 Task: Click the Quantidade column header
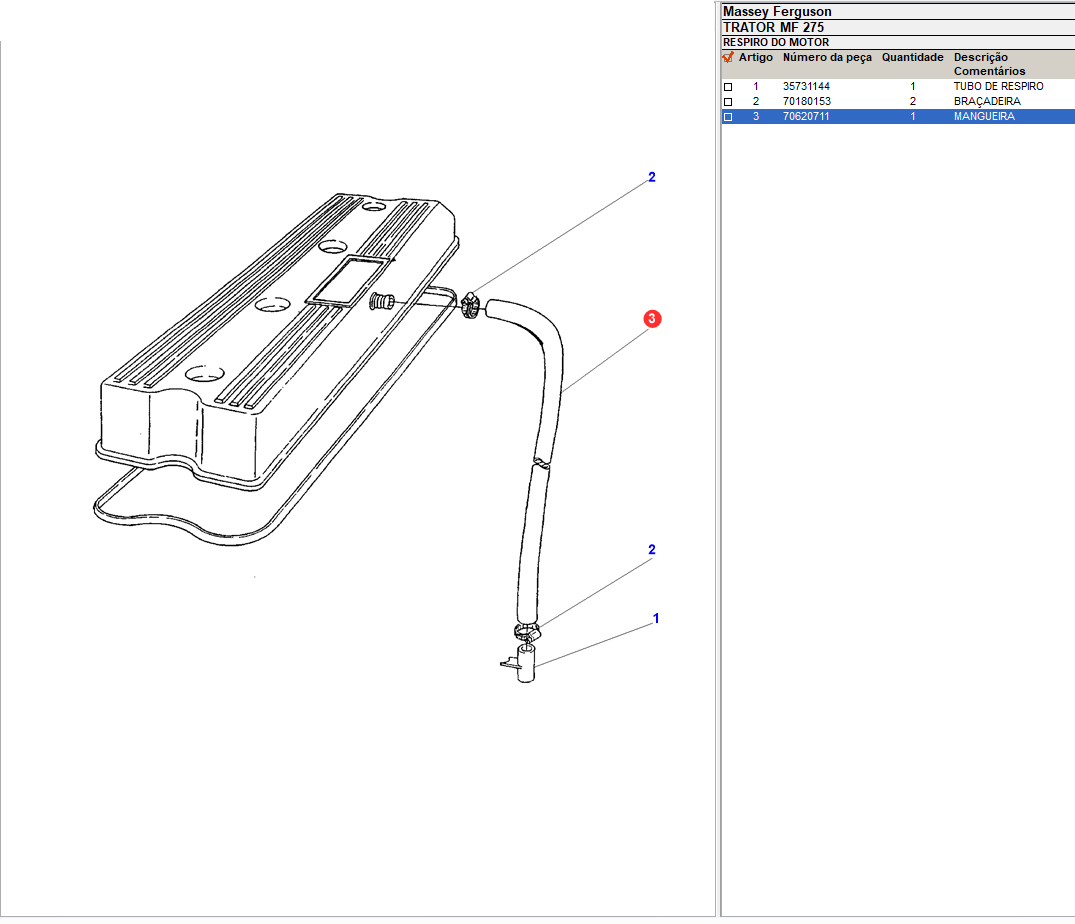coord(912,58)
